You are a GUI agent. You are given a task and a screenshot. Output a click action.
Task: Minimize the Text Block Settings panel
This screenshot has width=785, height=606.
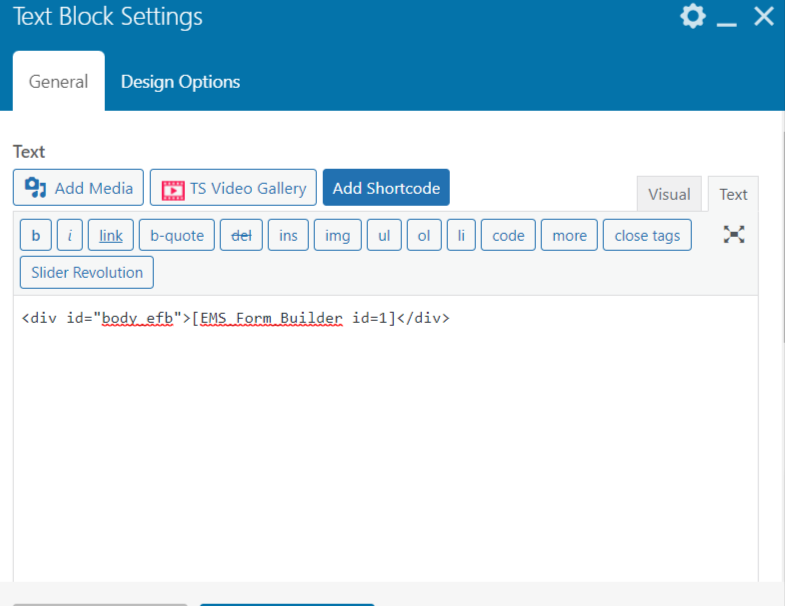[726, 24]
